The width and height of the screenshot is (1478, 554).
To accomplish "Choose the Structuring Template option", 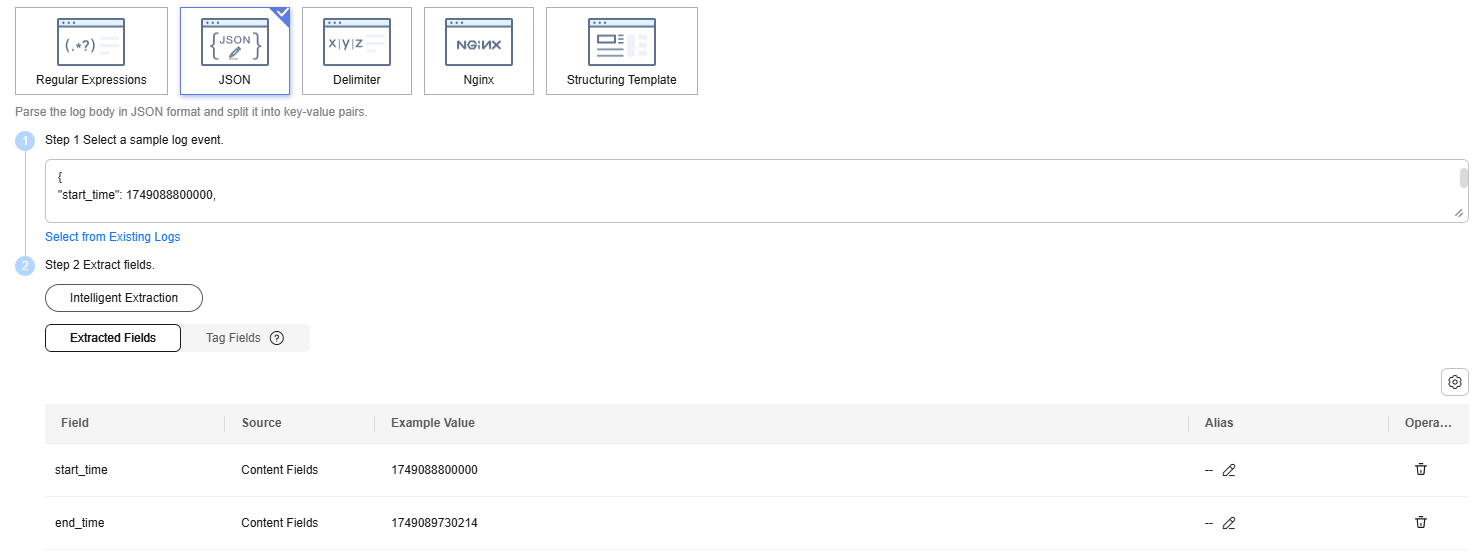I will 621,51.
